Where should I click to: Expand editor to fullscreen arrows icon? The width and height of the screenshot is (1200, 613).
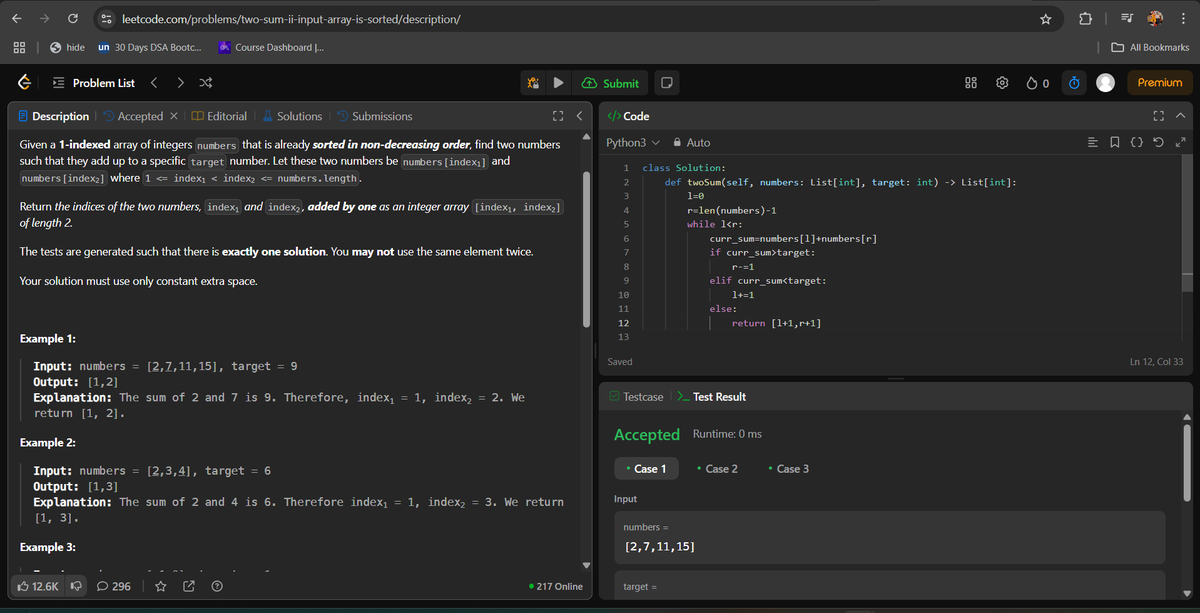click(x=1180, y=143)
